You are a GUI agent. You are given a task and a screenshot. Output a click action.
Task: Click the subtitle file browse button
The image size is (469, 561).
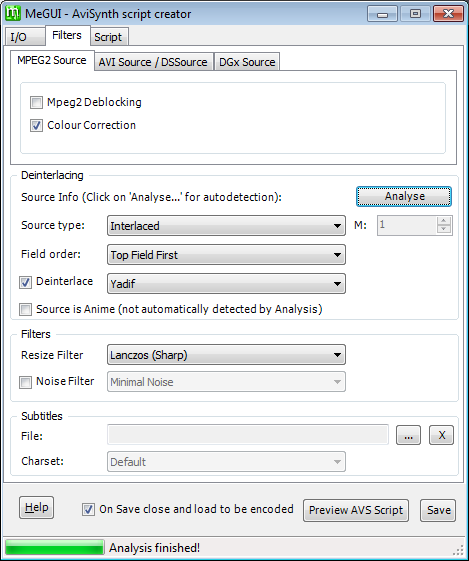(408, 435)
